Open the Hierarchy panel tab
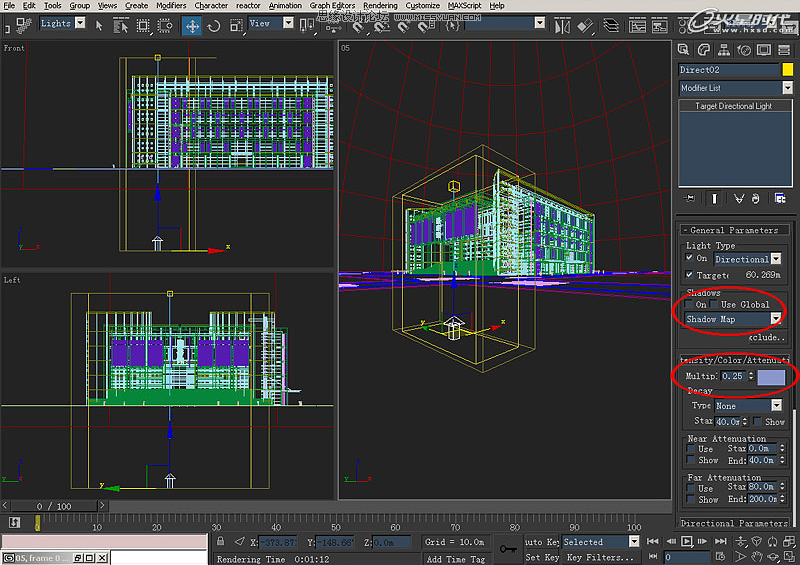 click(722, 49)
